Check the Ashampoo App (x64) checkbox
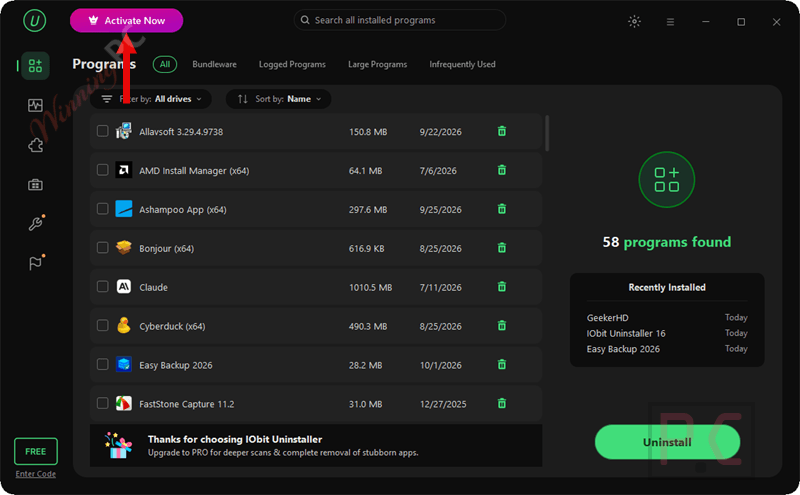The width and height of the screenshot is (800, 495). point(103,209)
